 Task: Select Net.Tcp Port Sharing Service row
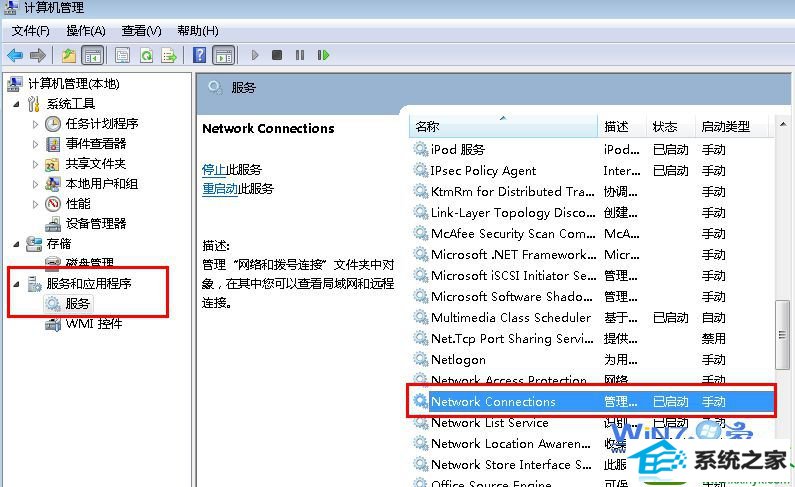coord(592,339)
